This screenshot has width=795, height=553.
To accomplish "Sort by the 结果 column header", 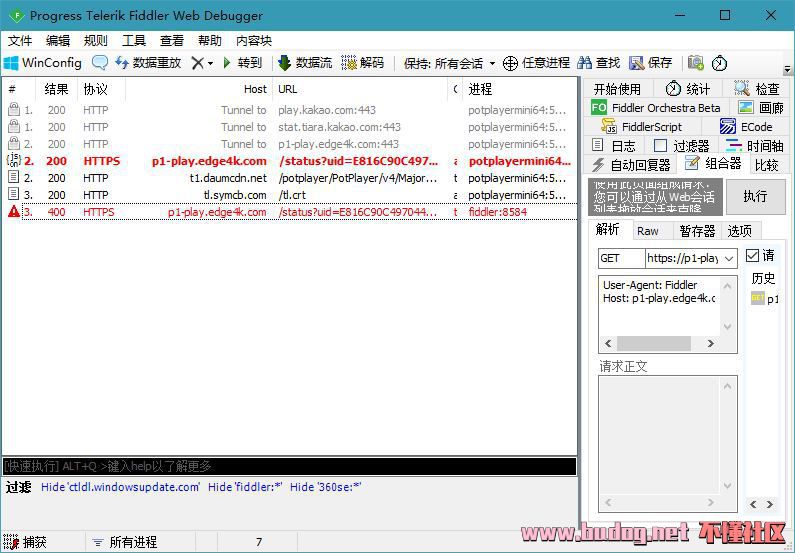I will click(56, 89).
